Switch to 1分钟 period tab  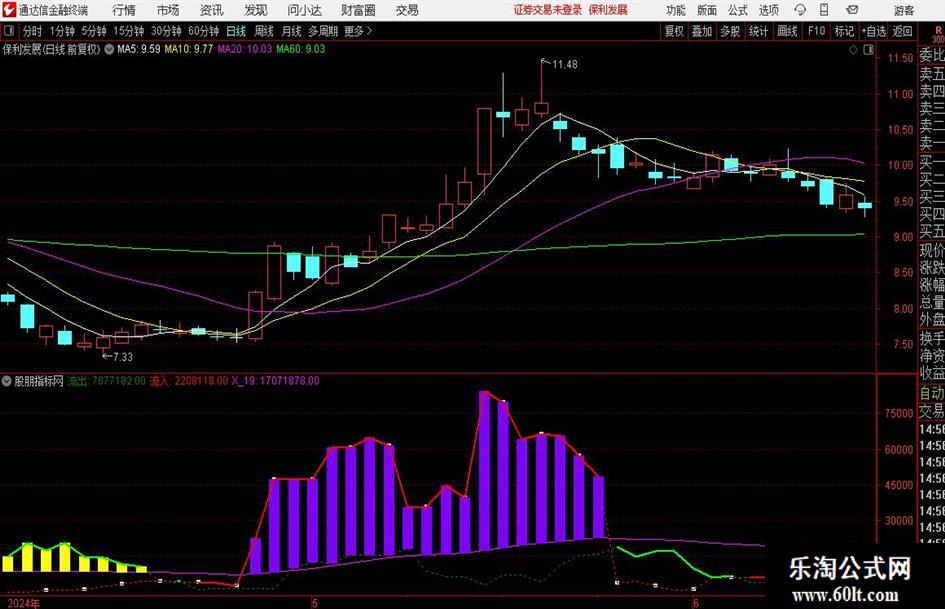[61, 31]
